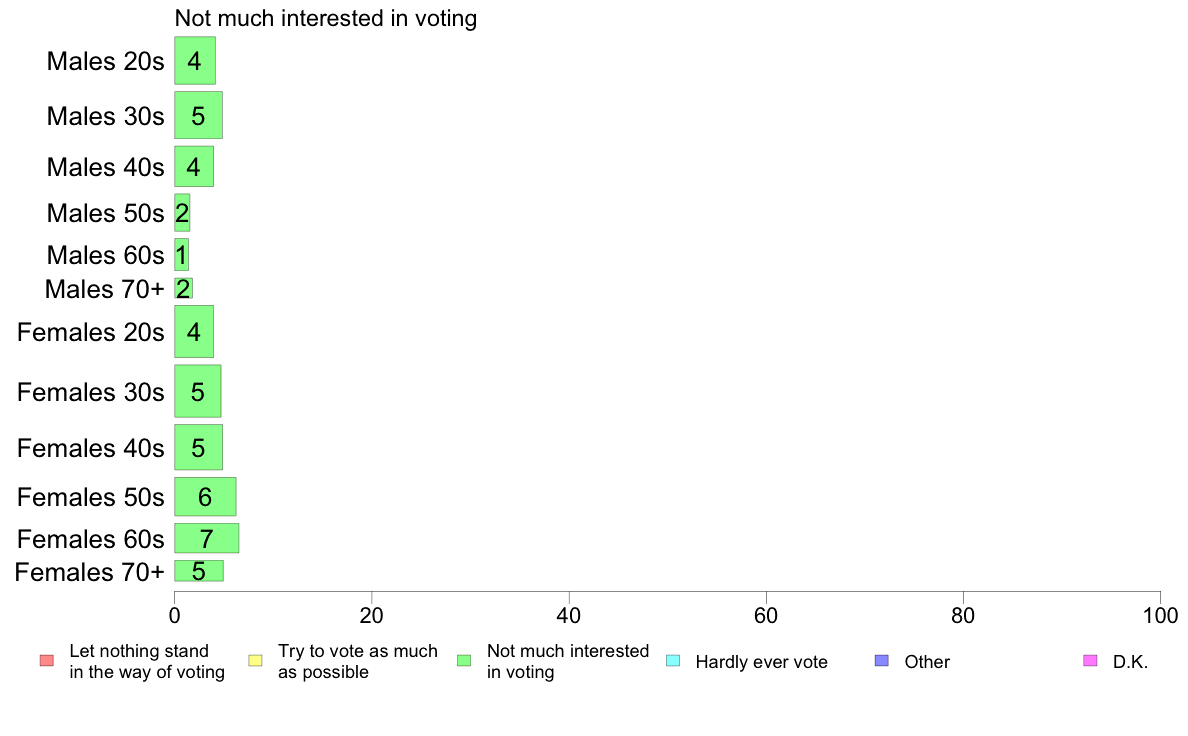Click the 'Hardly ever vote' legend label
The height and width of the screenshot is (736, 1188).
pos(761,662)
